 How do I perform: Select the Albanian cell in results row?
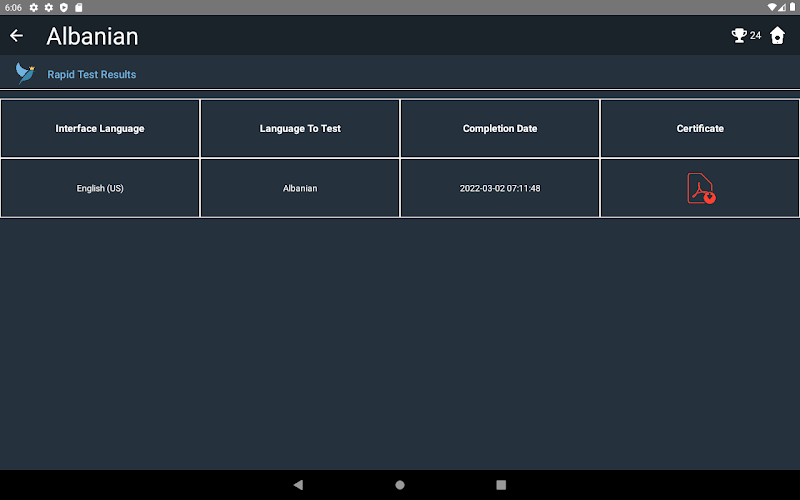pyautogui.click(x=300, y=188)
